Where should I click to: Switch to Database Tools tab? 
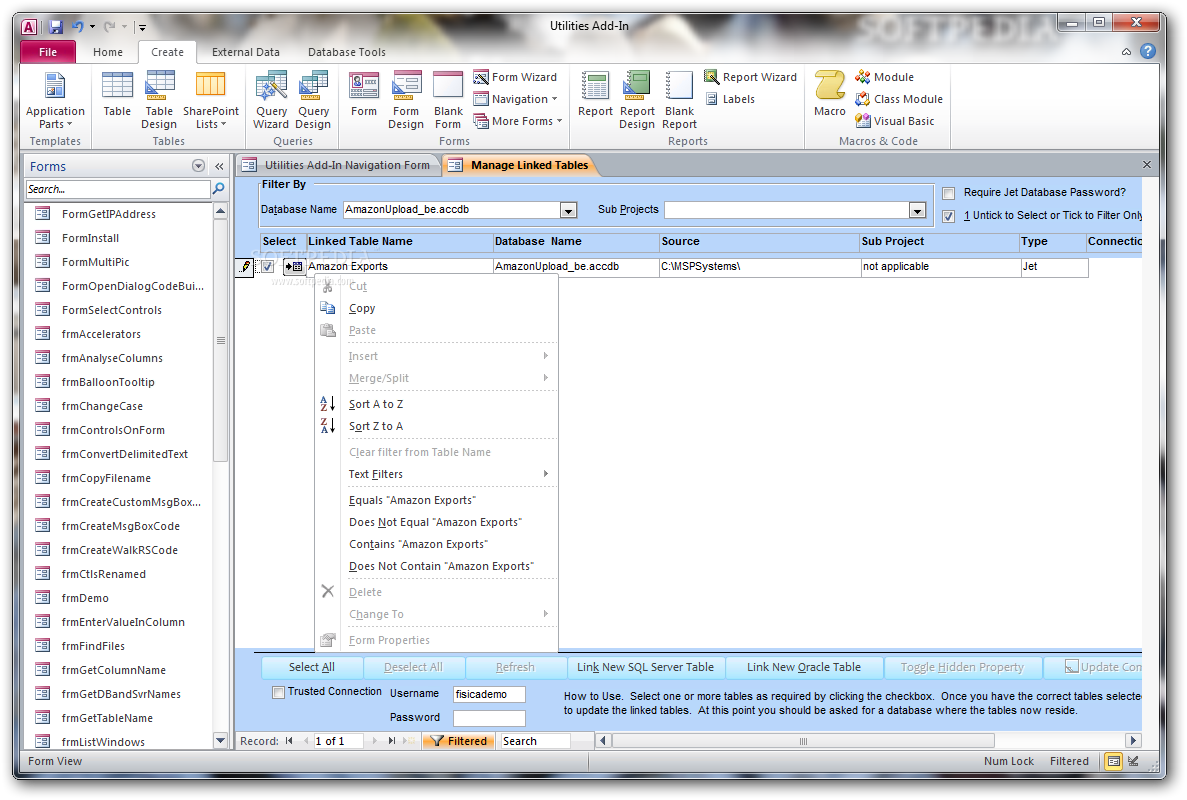click(347, 52)
